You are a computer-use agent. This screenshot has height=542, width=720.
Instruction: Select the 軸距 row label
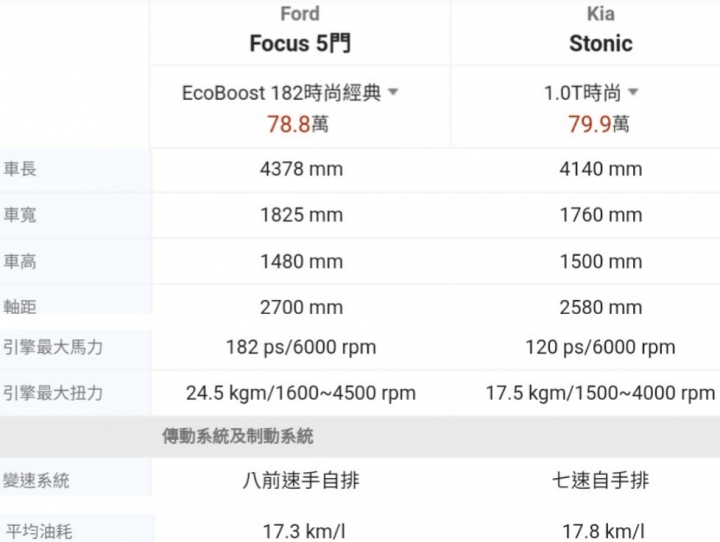pyautogui.click(x=20, y=307)
